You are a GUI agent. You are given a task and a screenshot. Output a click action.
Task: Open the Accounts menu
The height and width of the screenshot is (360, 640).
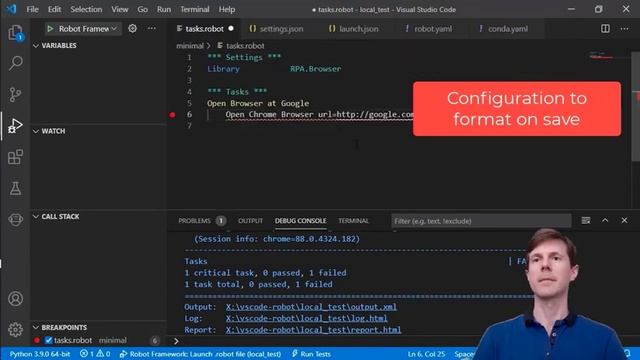tap(16, 299)
